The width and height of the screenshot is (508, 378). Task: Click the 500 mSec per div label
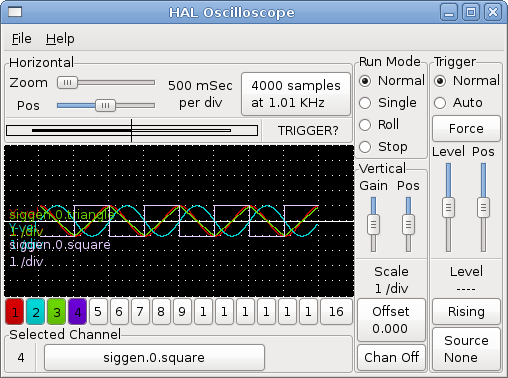pos(200,94)
